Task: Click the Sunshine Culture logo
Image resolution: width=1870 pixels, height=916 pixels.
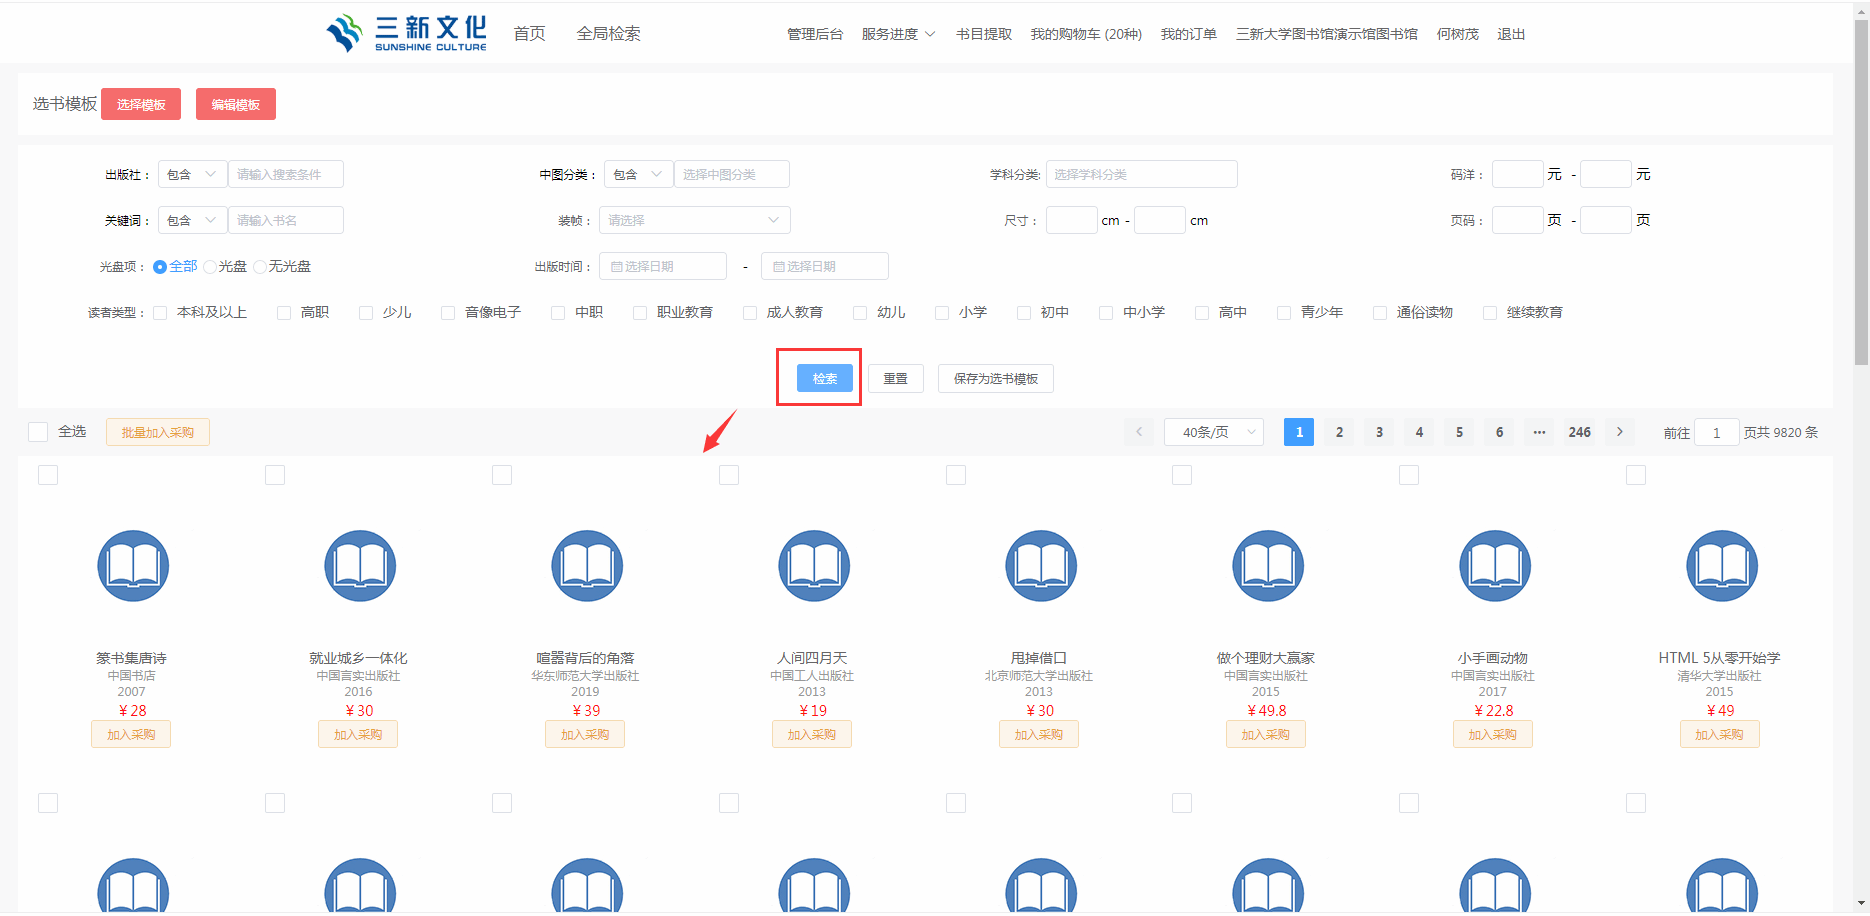Action: (406, 33)
